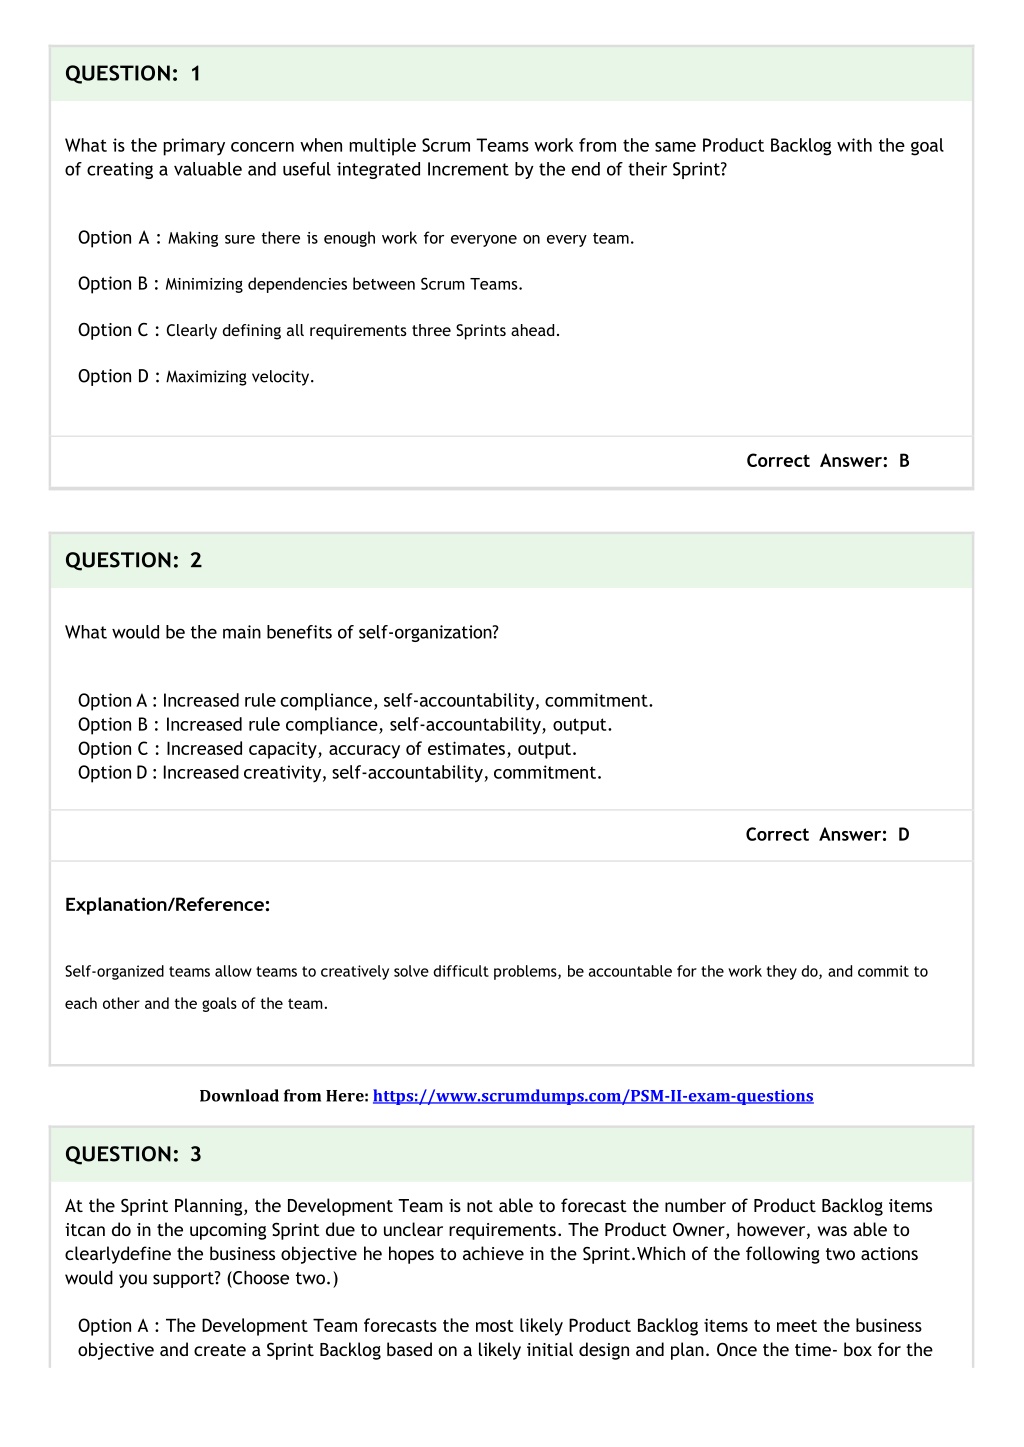The width and height of the screenshot is (1024, 1447).
Task: Click the self-organization benefits question text
Action: [x=282, y=632]
